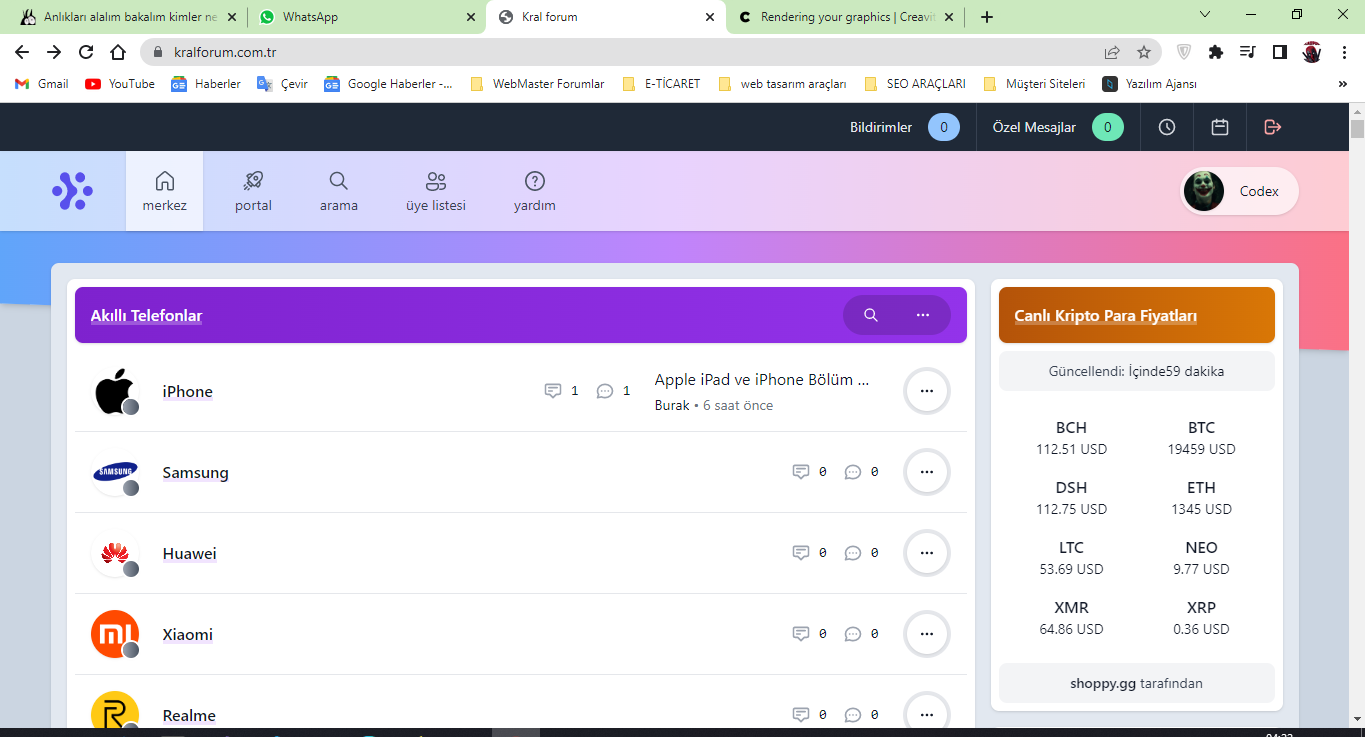
Task: Open more options in Akıllı Telefonlar header
Action: [x=923, y=315]
